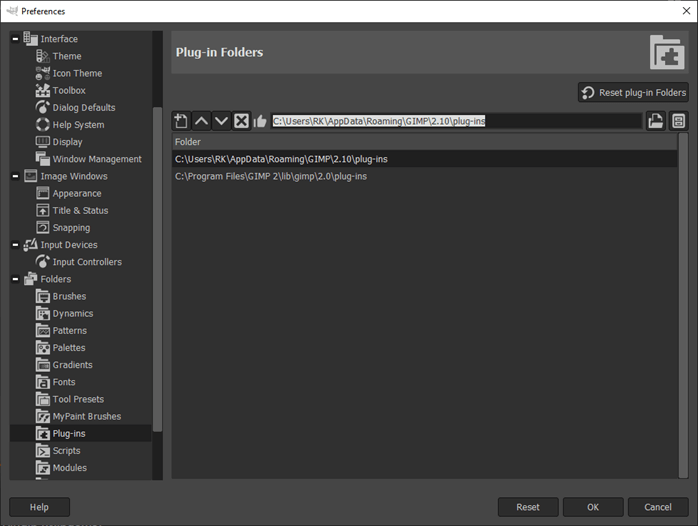Screen dimensions: 698x526
Task: Confirm preferences with OK button
Action: point(593,507)
